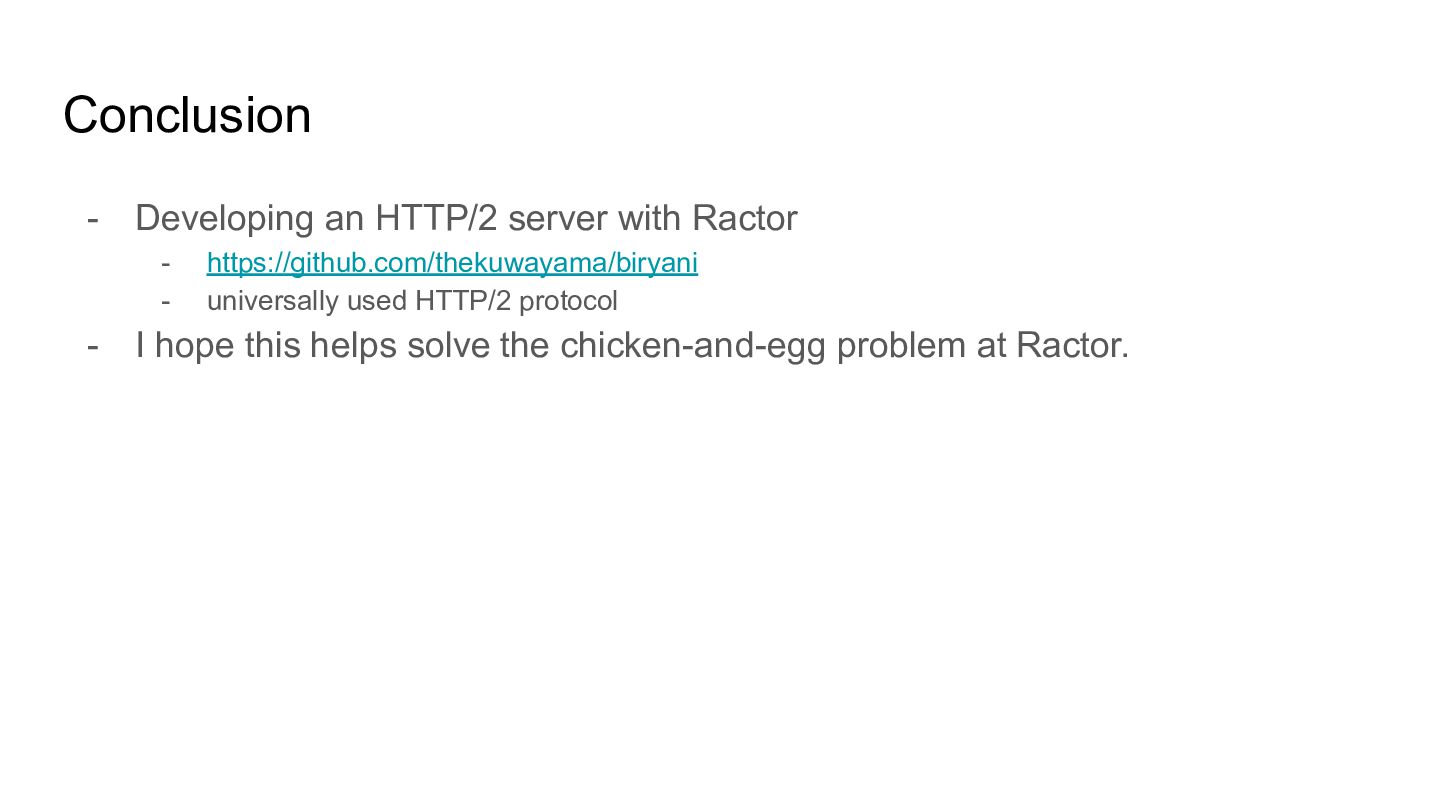Click 'Ractor.' at the end of the last bullet
The width and height of the screenshot is (1440, 810).
pos(1073,345)
